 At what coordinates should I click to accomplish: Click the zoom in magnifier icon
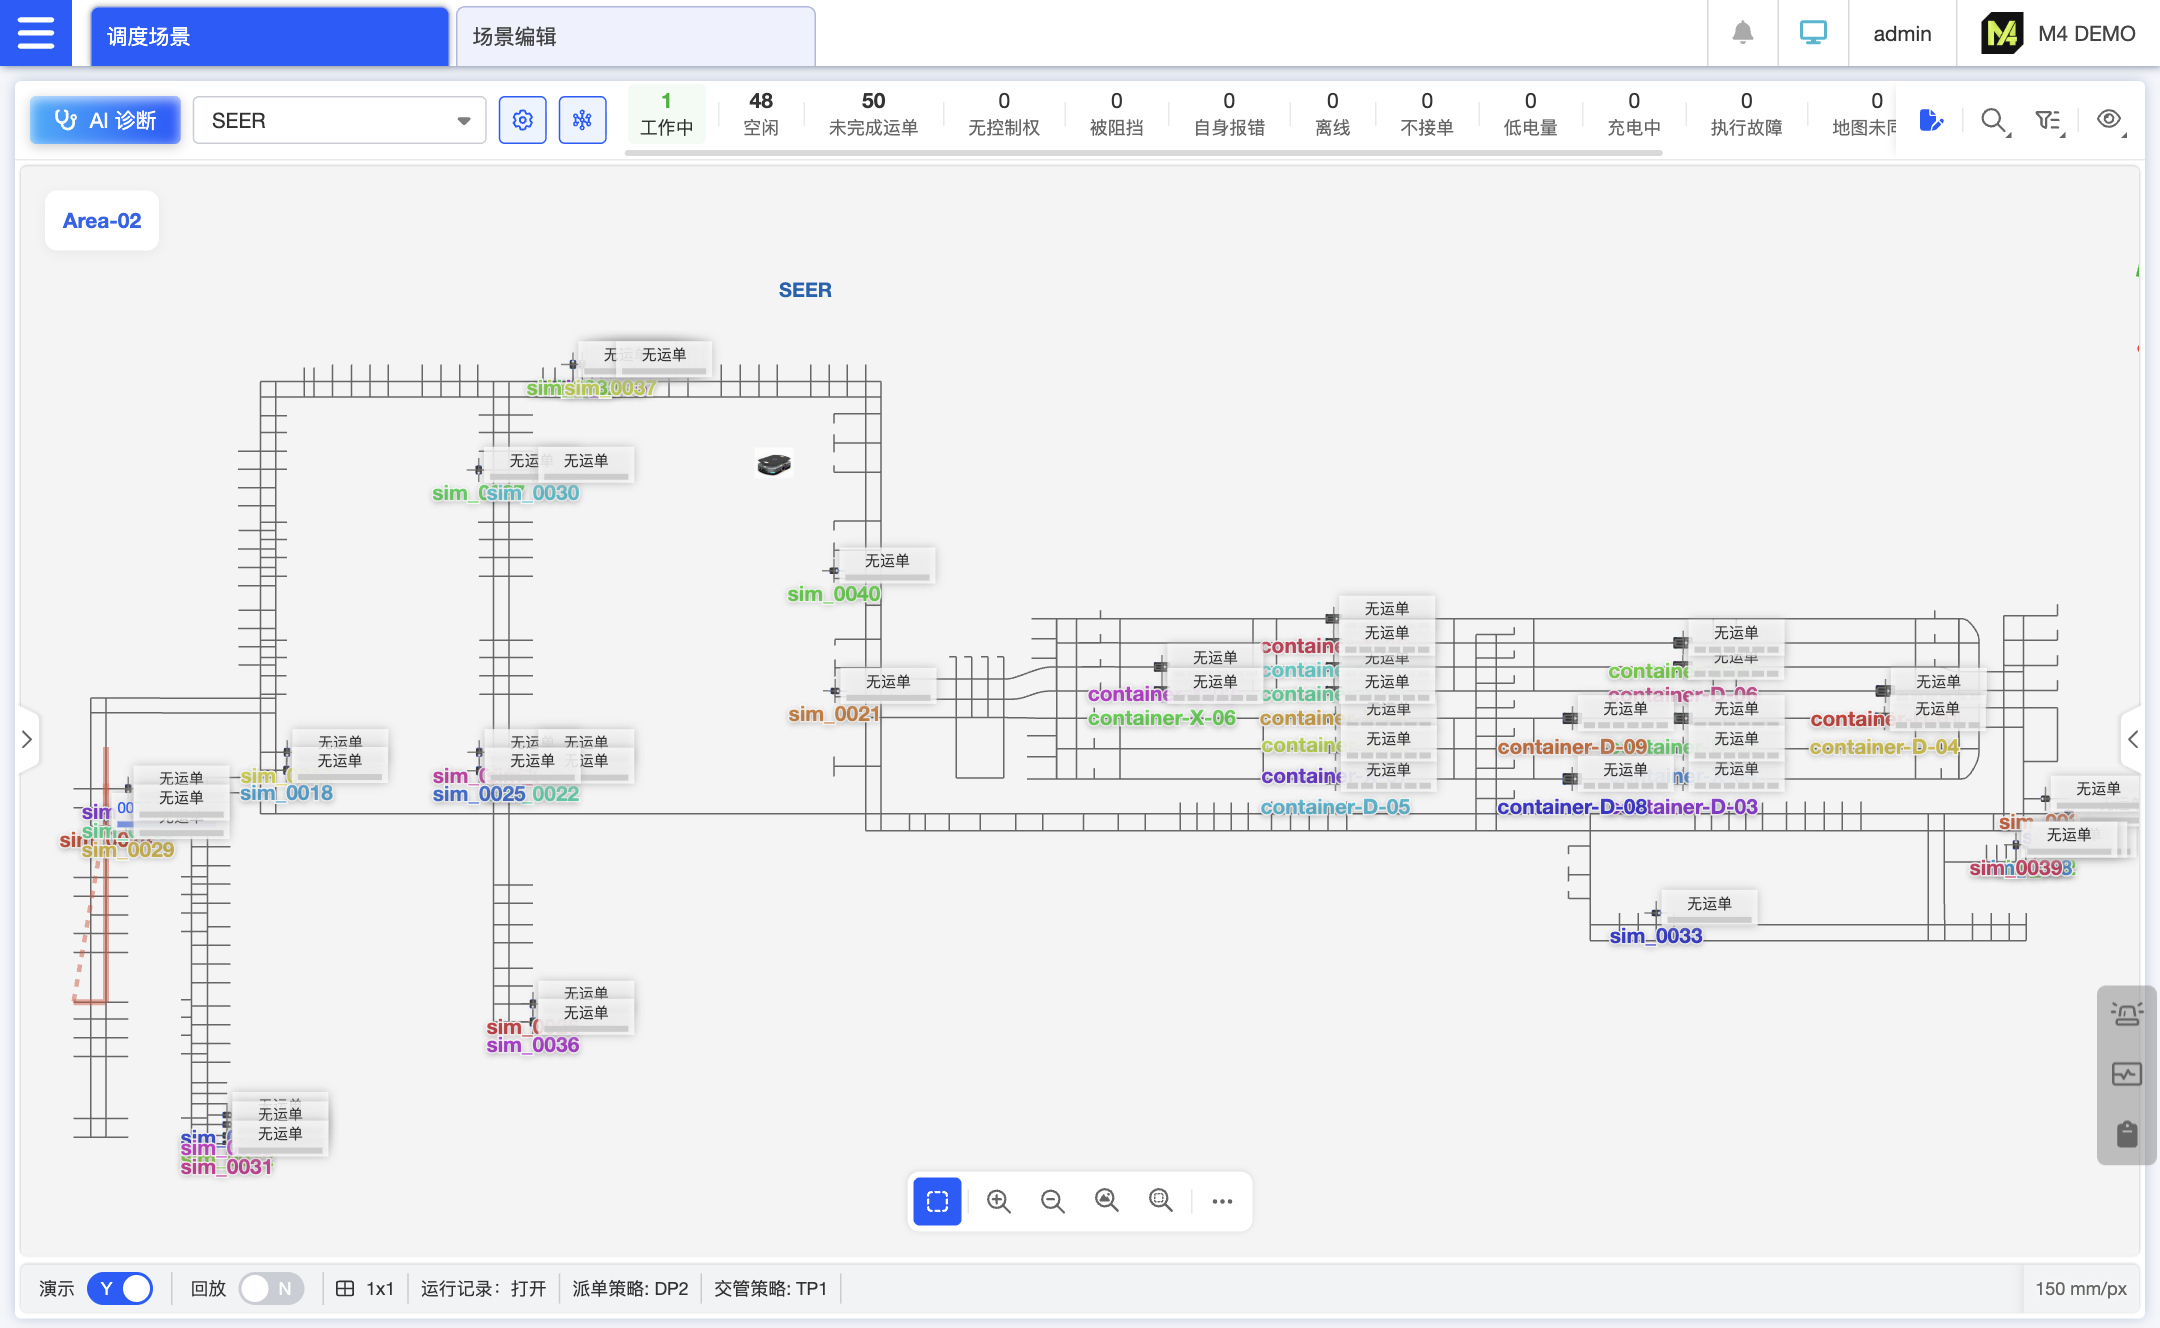click(998, 1201)
